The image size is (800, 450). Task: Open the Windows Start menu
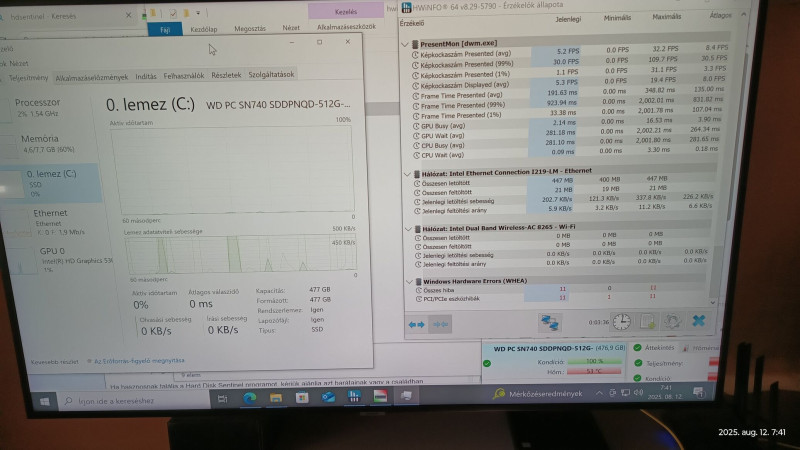pyautogui.click(x=44, y=402)
